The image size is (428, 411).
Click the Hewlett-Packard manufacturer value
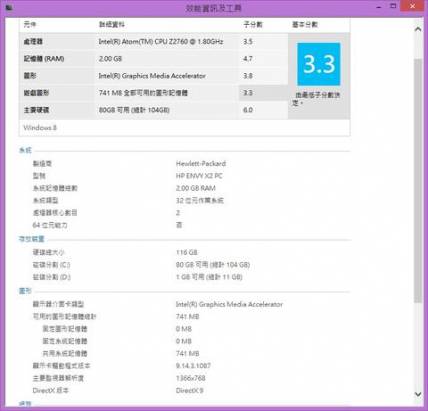tap(201, 163)
